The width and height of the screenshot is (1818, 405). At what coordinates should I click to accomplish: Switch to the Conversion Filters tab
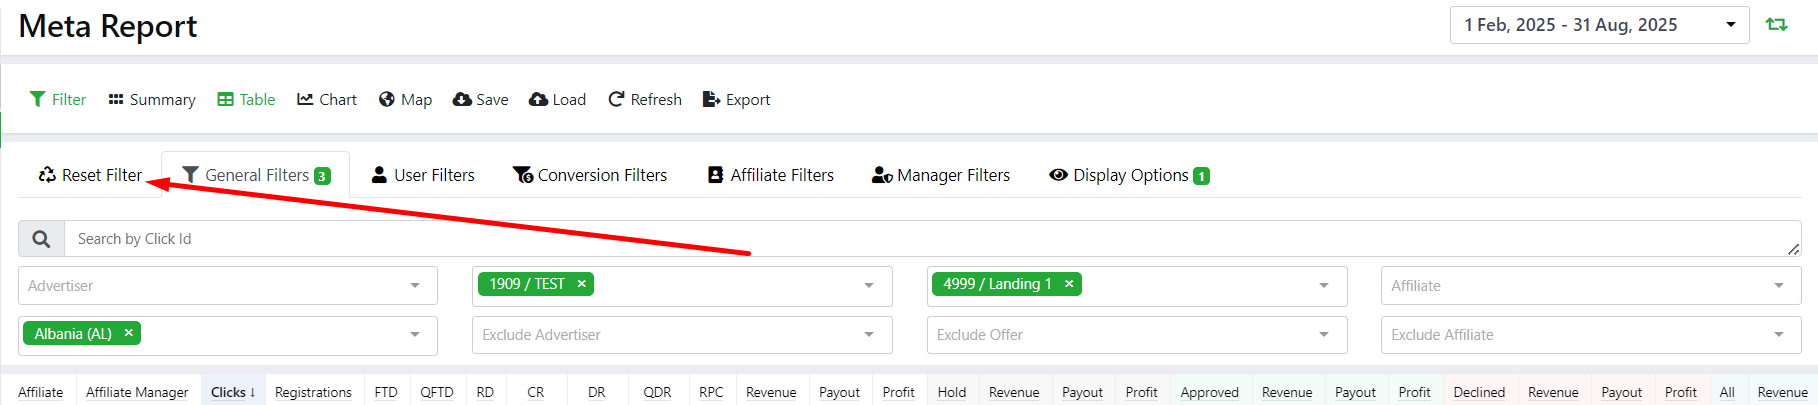pyautogui.click(x=590, y=175)
